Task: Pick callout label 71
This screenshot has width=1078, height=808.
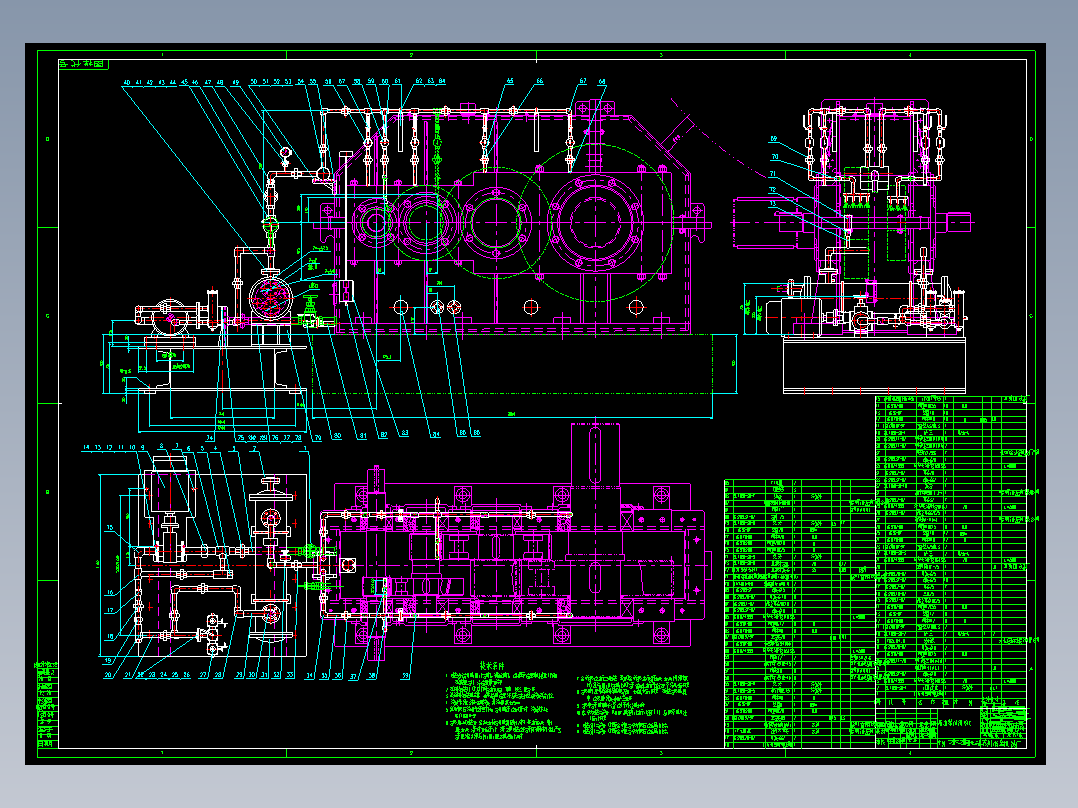Action: [773, 174]
